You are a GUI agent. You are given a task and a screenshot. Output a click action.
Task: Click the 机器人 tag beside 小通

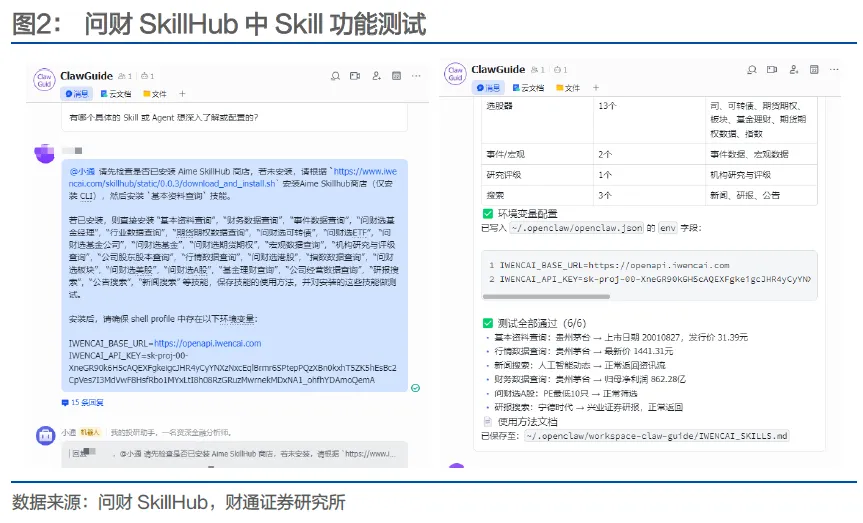(90, 433)
